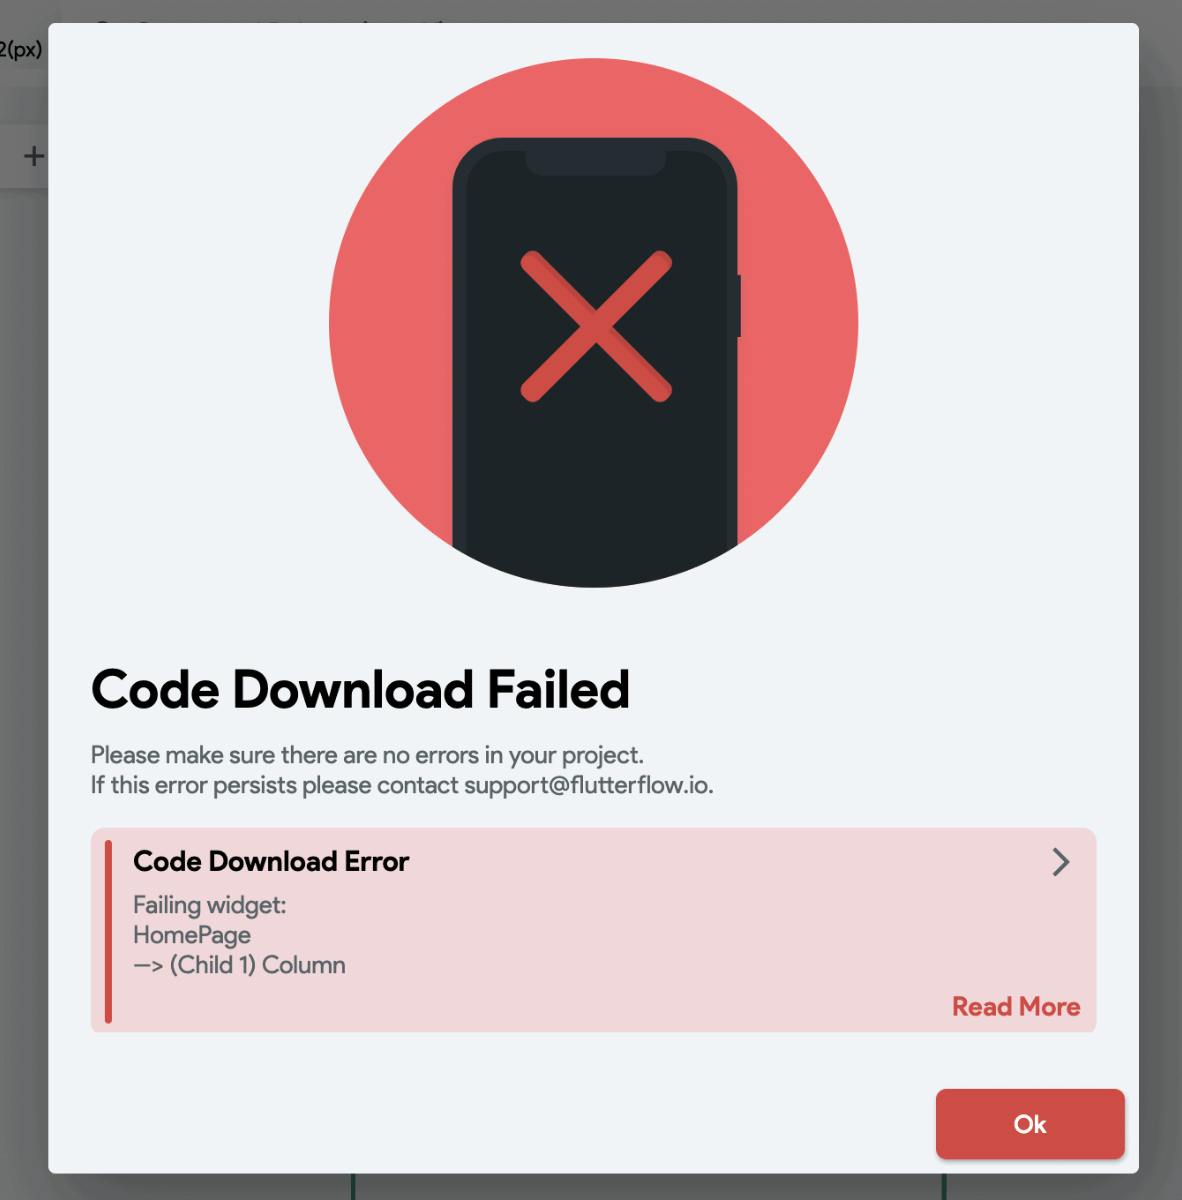This screenshot has width=1182, height=1200.
Task: Click the dimmed area below the dialog
Action: 600,1187
